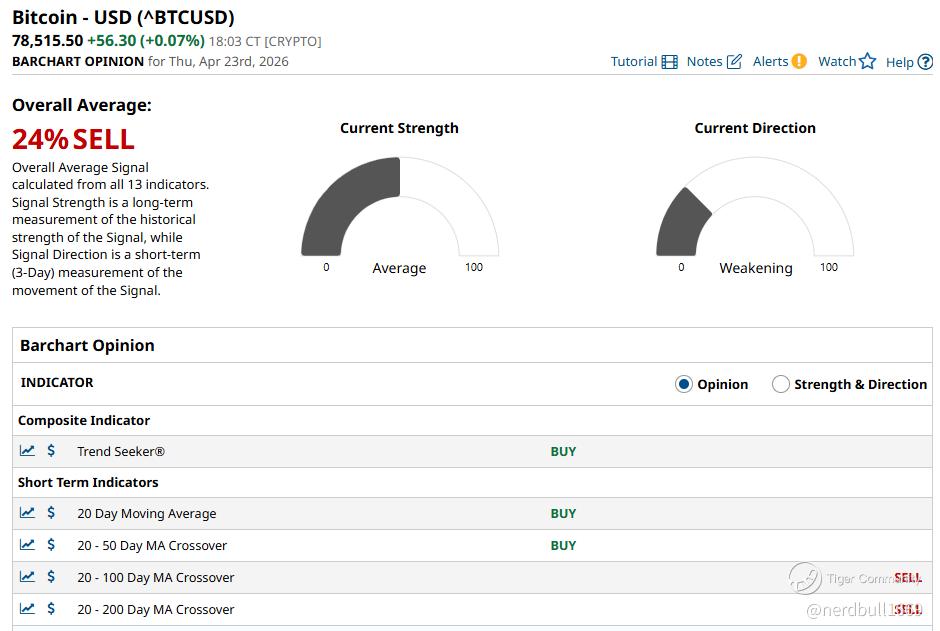Image resolution: width=940 pixels, height=631 pixels.
Task: Click dollar icon for 20 - 100 Day MA Crossover
Action: tap(52, 577)
